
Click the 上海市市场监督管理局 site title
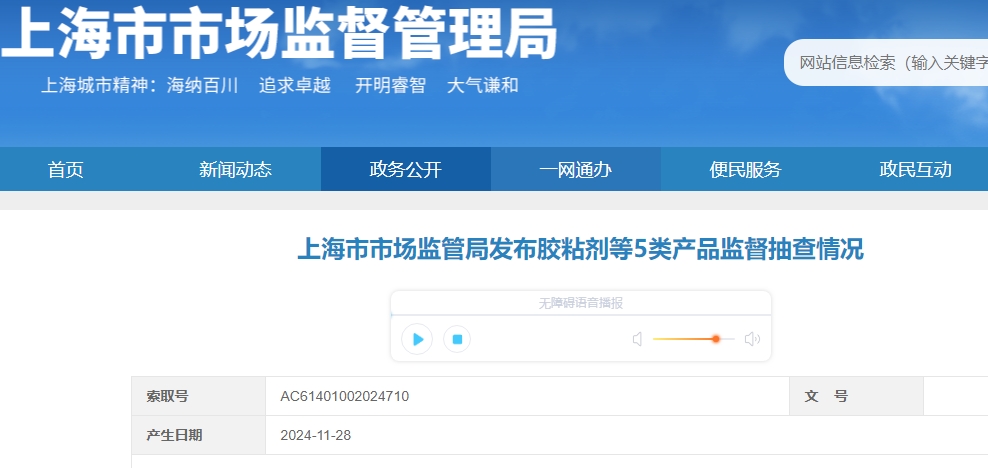point(280,33)
